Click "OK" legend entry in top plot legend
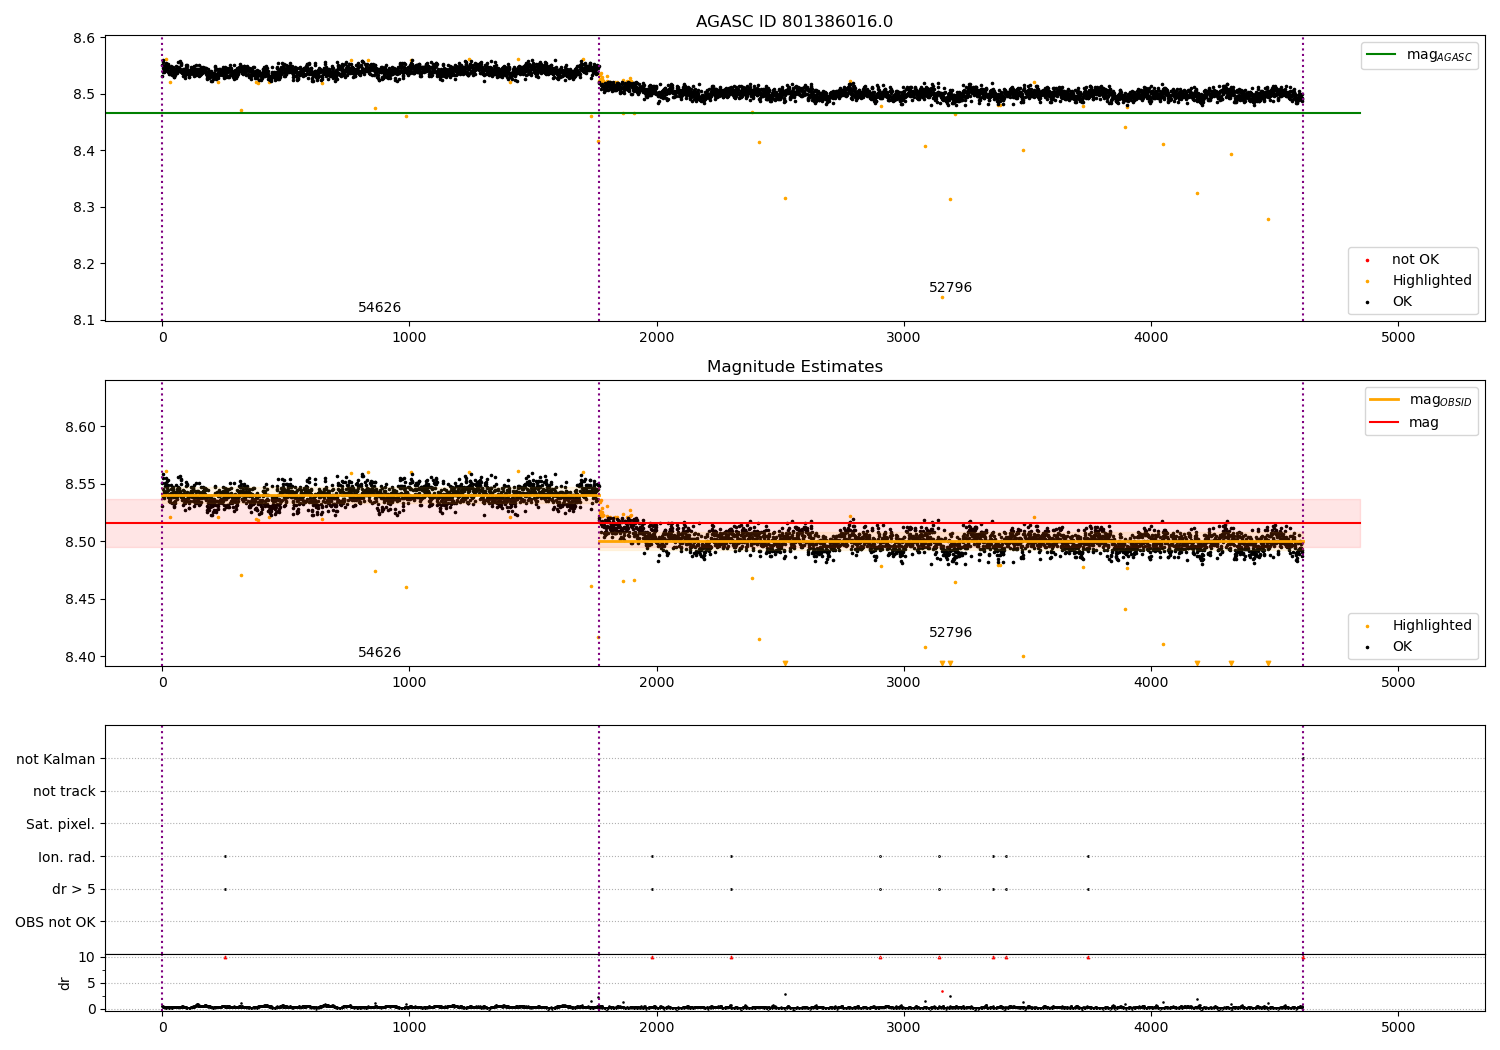 pyautogui.click(x=1390, y=302)
